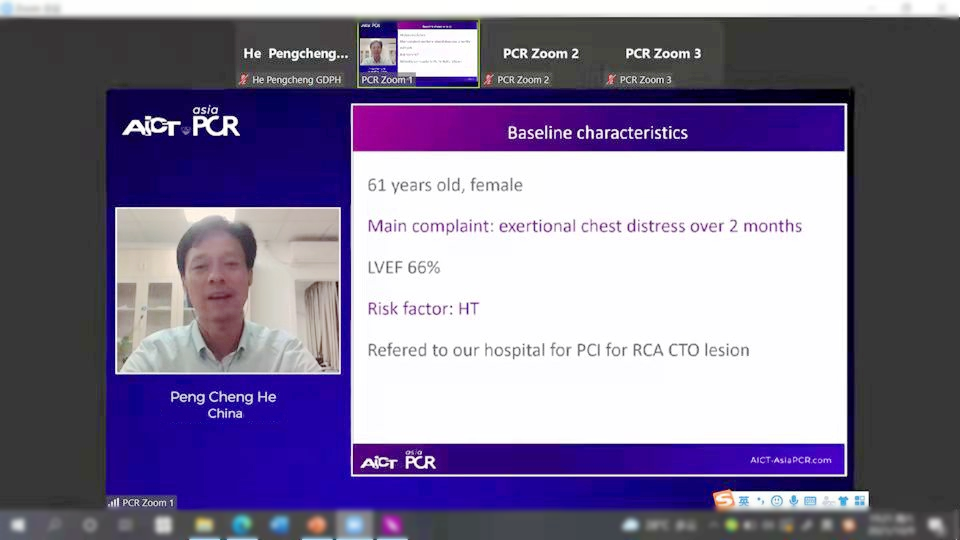Select PCR Zoom 1 shared-screen thumbnail

[418, 52]
